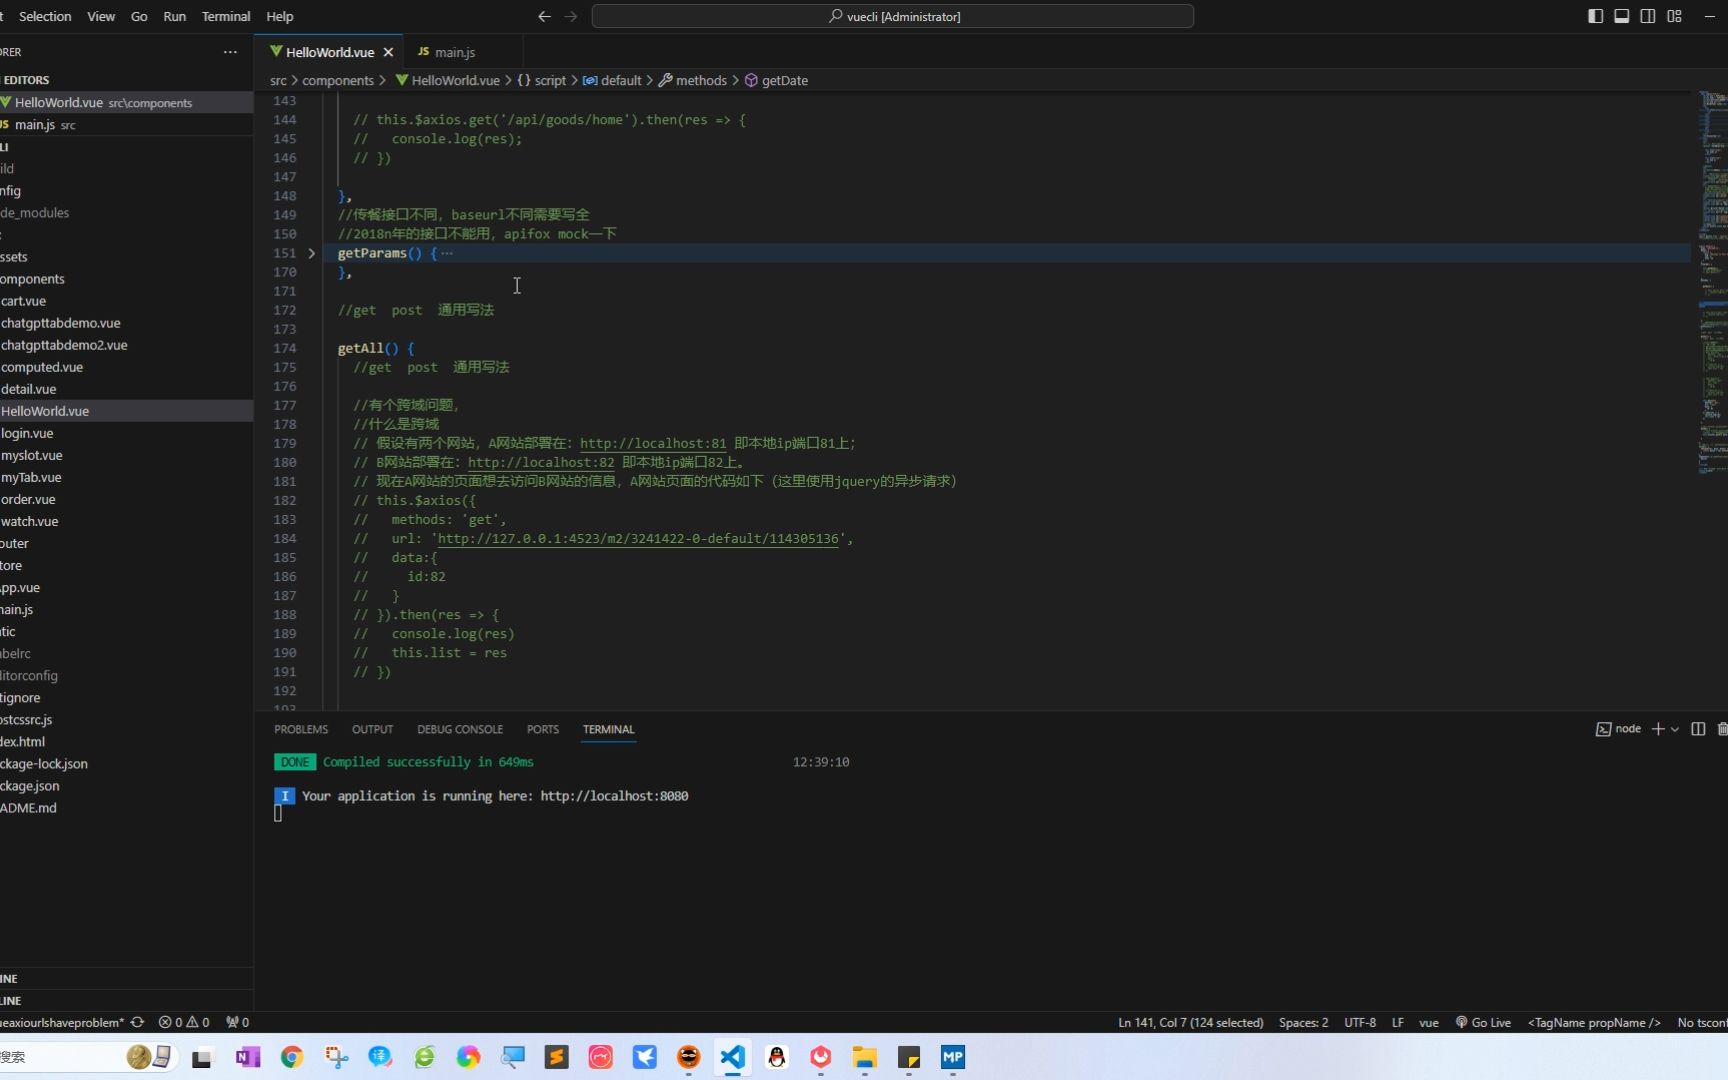The image size is (1728, 1080).
Task: Open a new terminal with the plus icon
Action: (x=1659, y=730)
